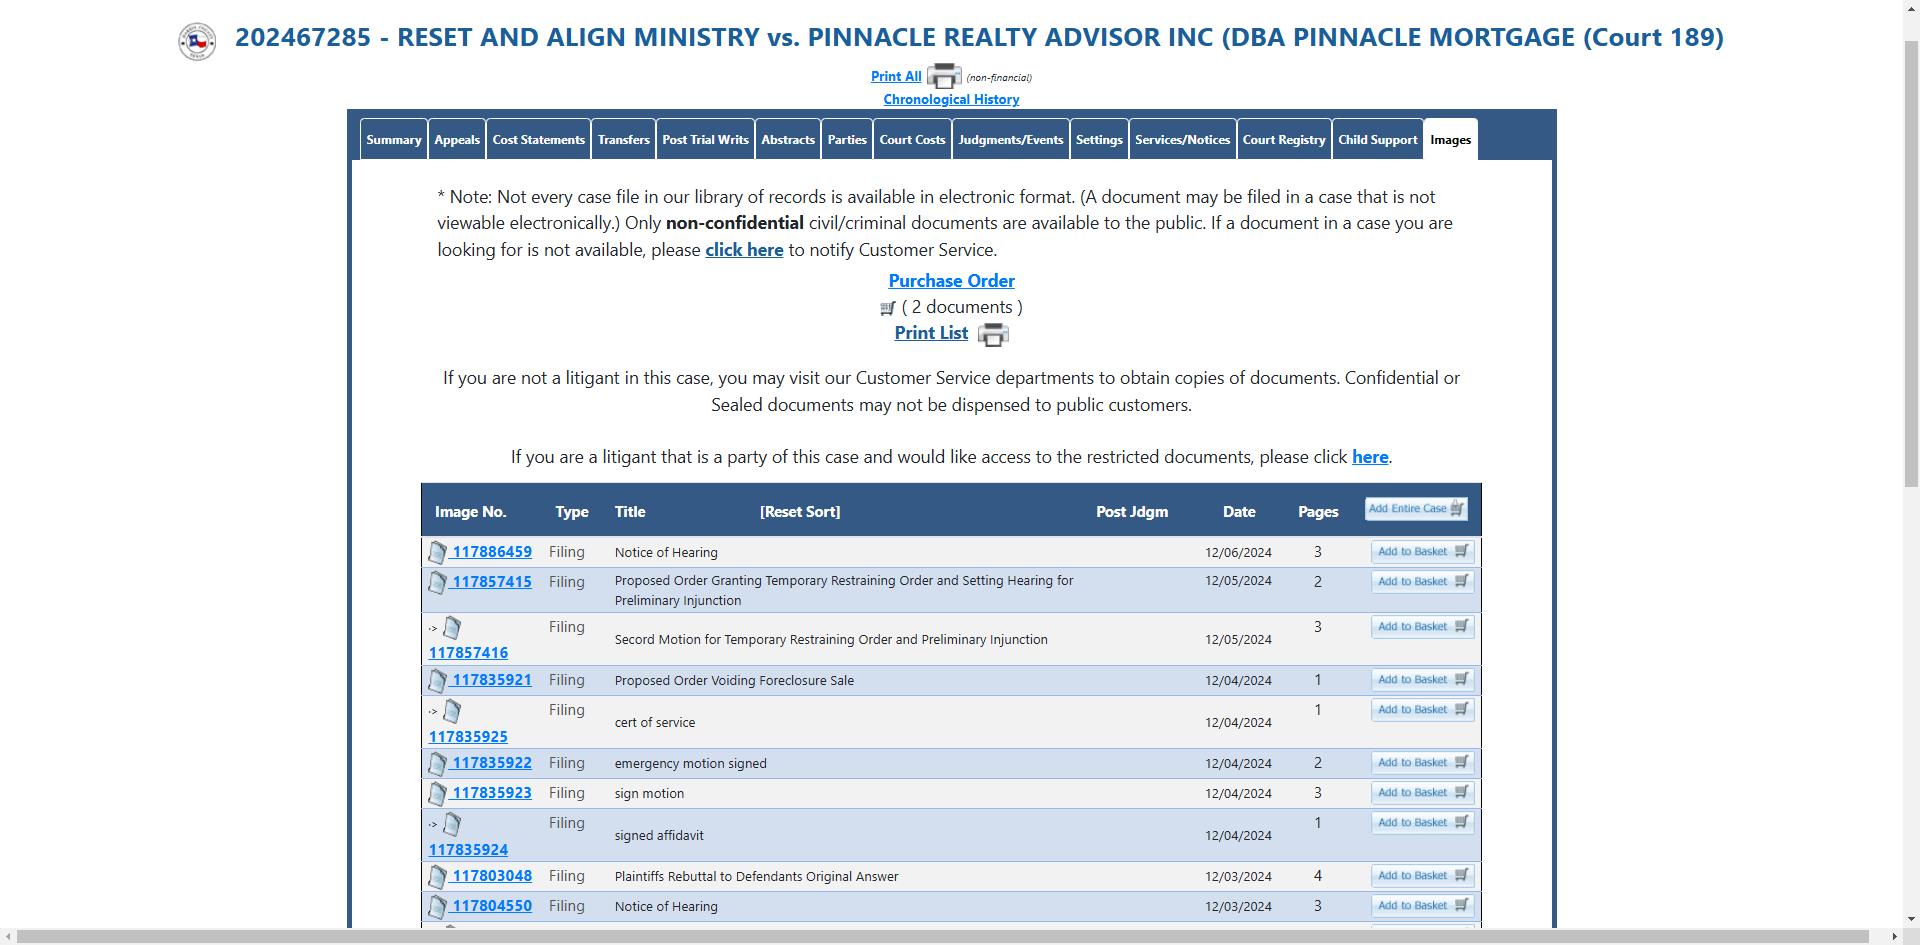Add Entire Case to basket
Screen dimensions: 1920x945
1417,509
